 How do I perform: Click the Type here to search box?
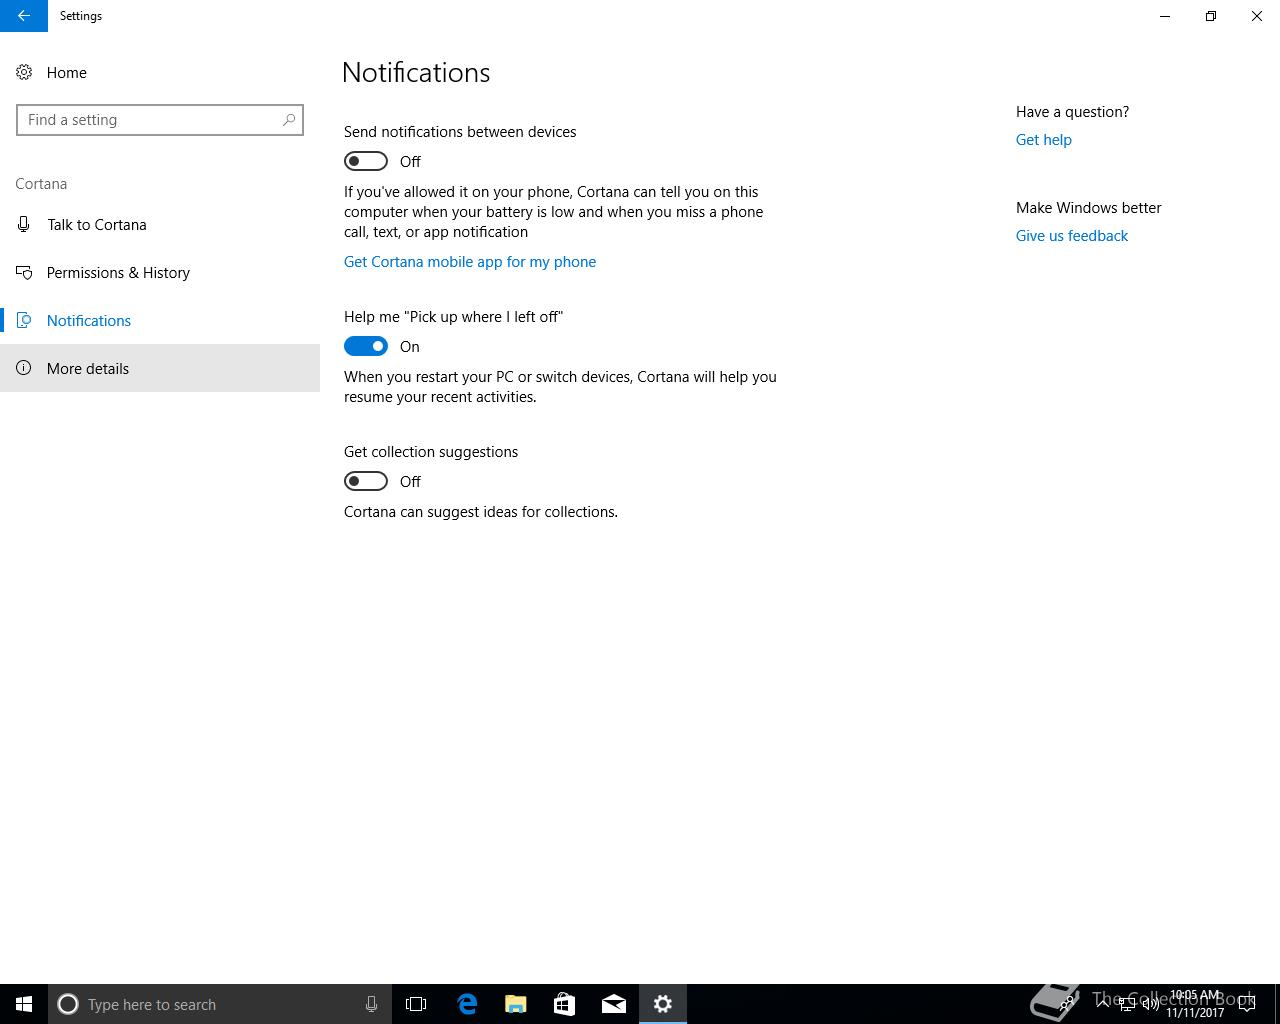[x=220, y=1004]
